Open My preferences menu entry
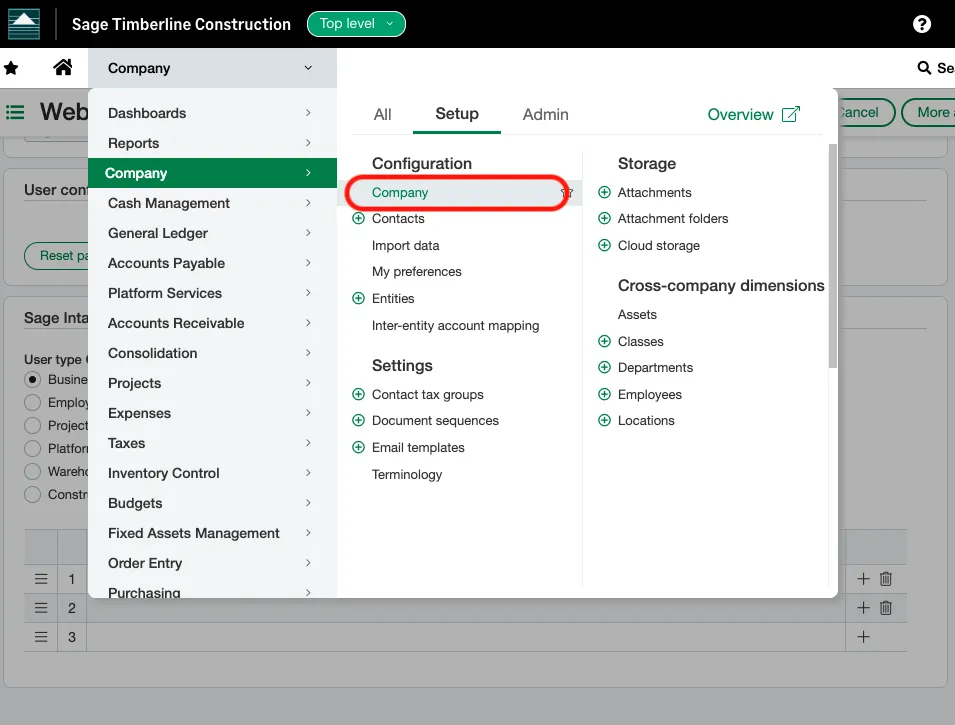 (417, 271)
